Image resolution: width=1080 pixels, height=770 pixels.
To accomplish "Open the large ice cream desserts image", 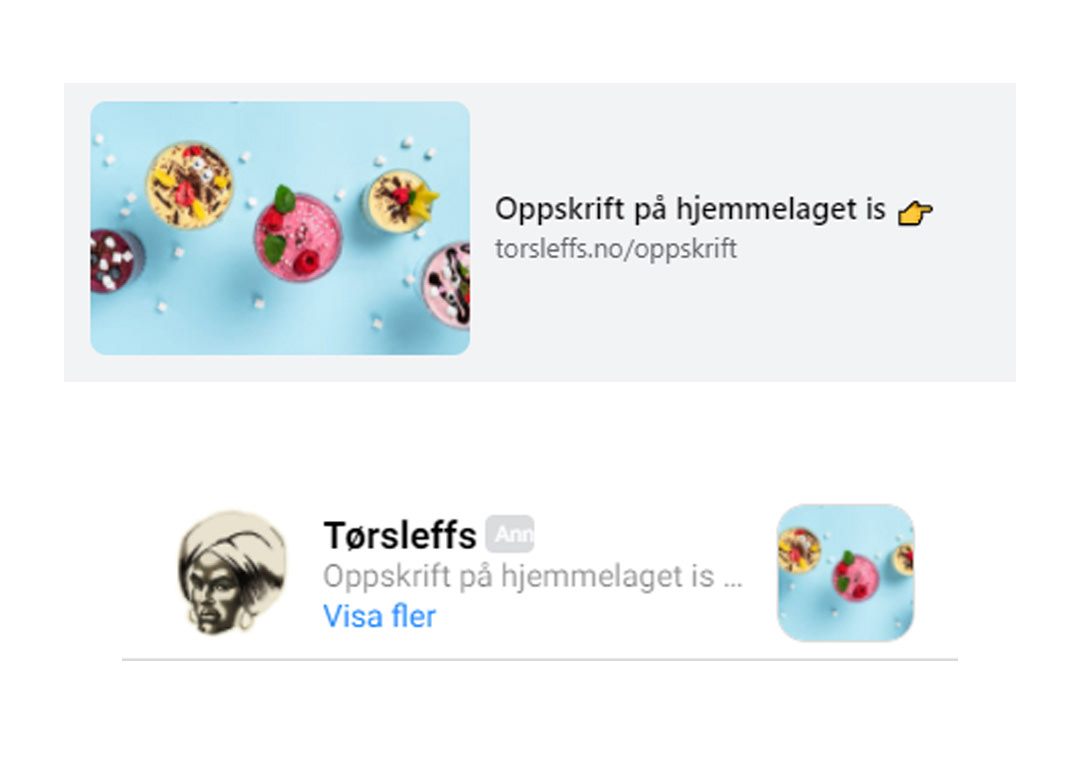I will 280,228.
